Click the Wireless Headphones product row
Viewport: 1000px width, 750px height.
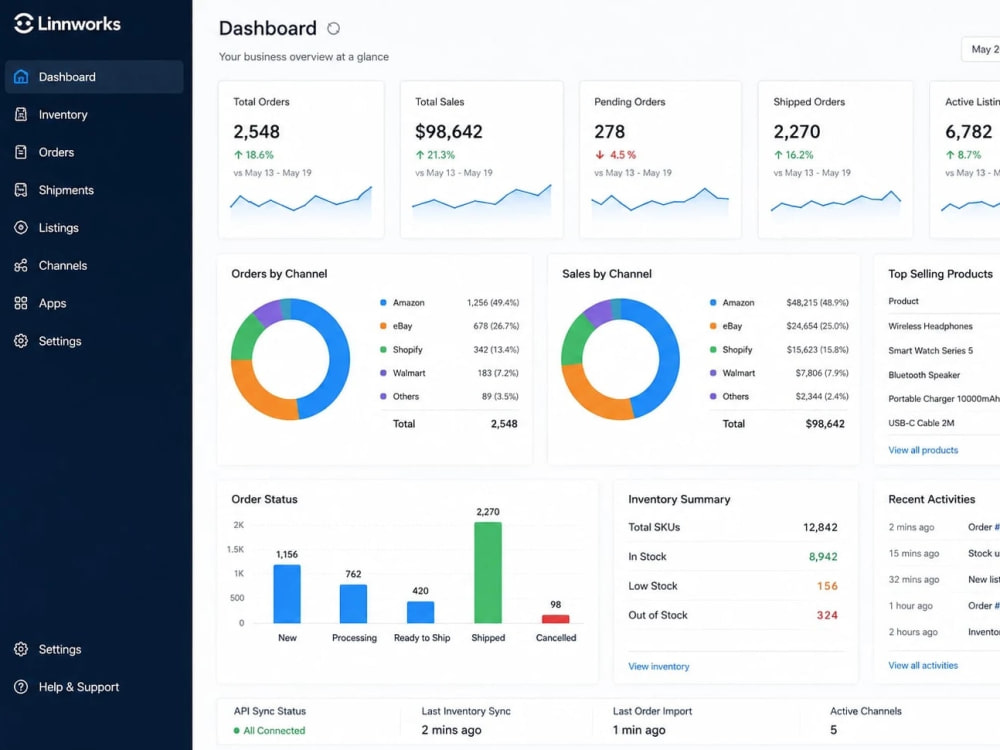coord(944,326)
